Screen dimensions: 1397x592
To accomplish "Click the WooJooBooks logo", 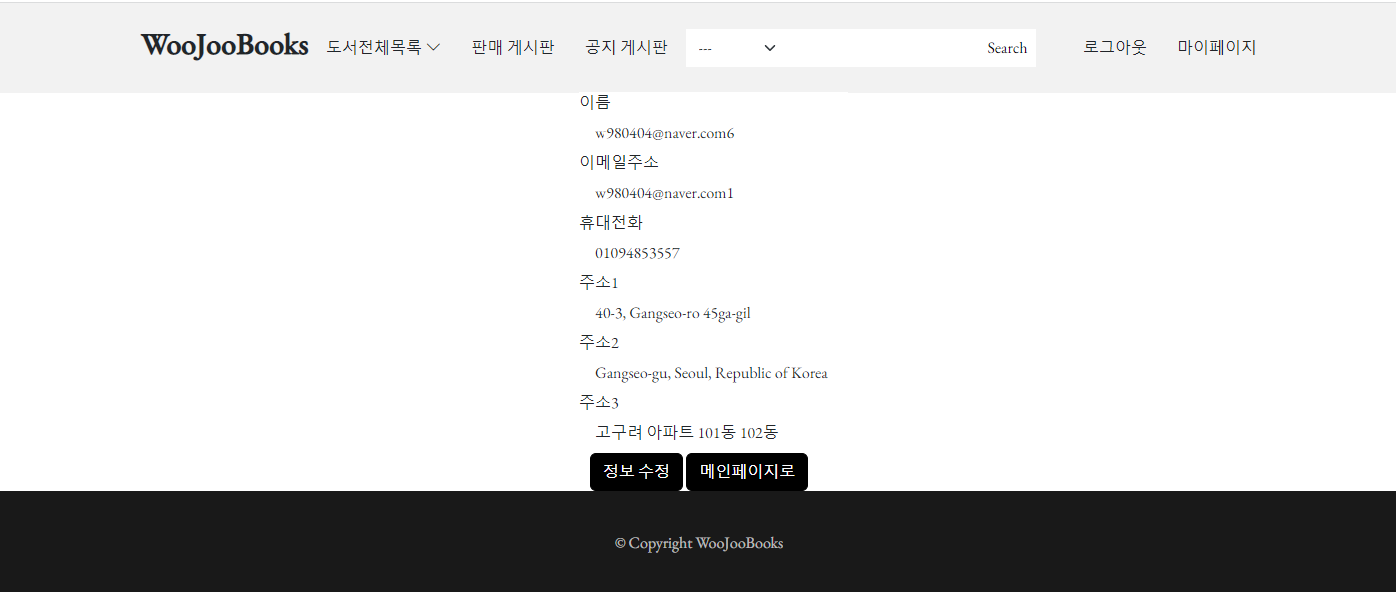I will click(224, 45).
